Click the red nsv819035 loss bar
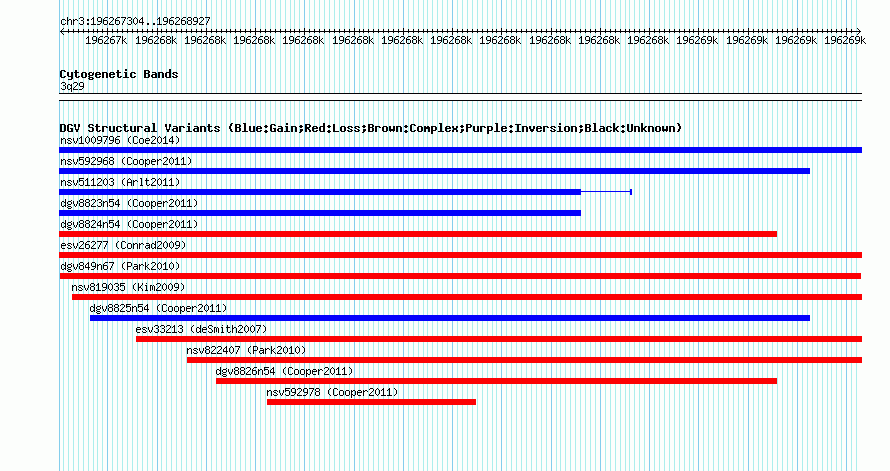 467,297
